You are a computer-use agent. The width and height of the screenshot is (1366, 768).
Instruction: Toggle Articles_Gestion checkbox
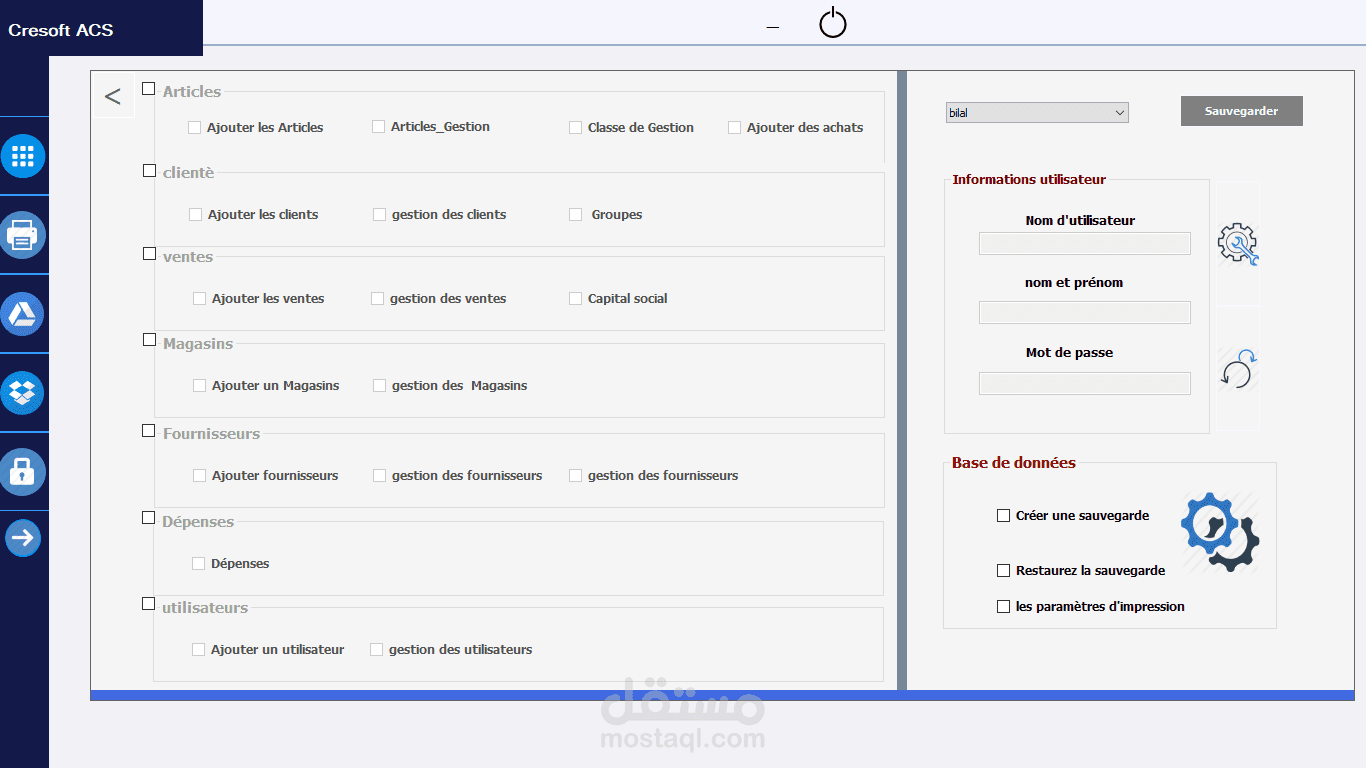[379, 127]
